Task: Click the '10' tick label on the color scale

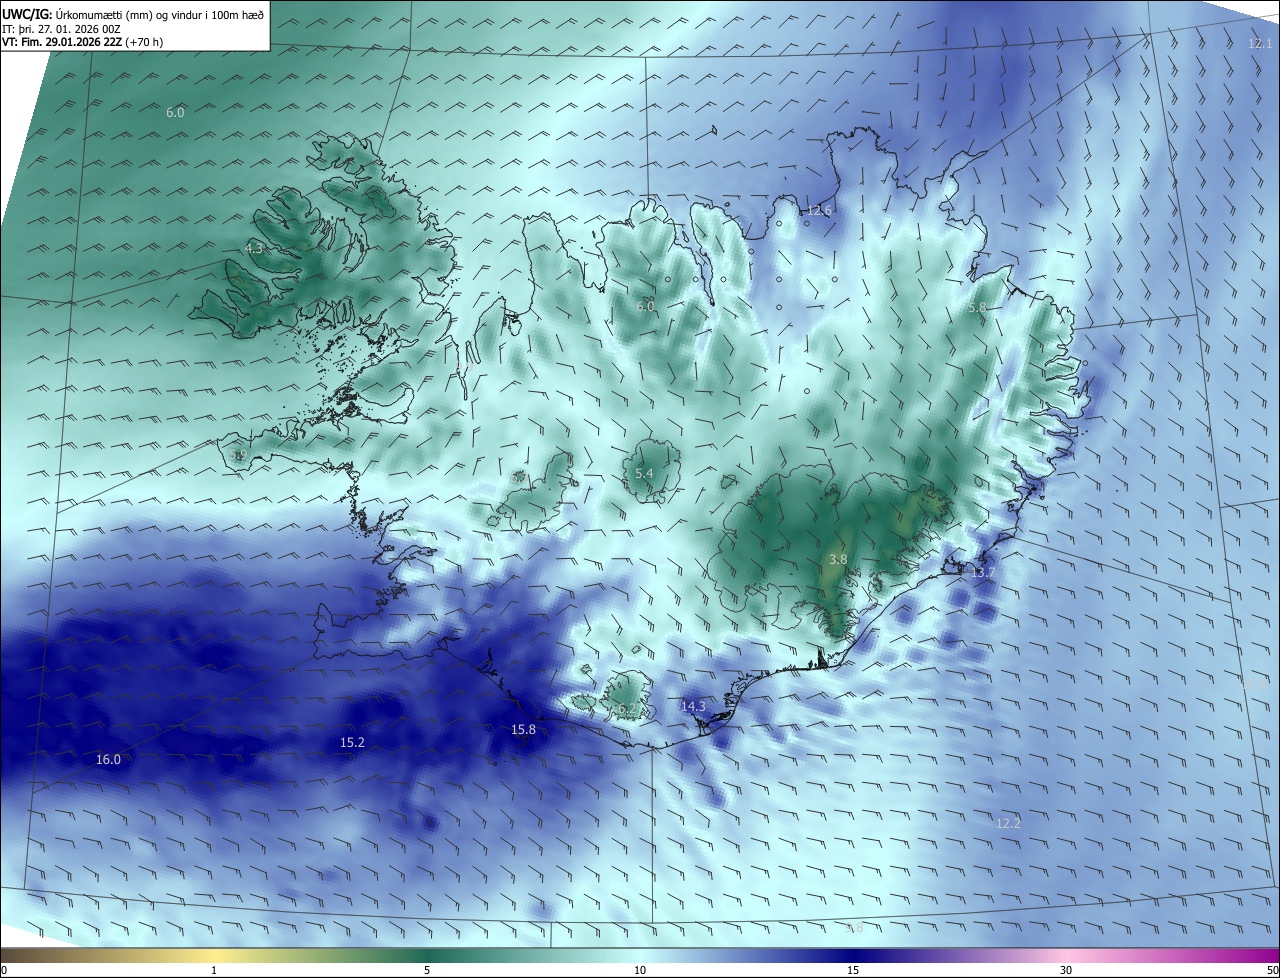Action: (x=640, y=970)
